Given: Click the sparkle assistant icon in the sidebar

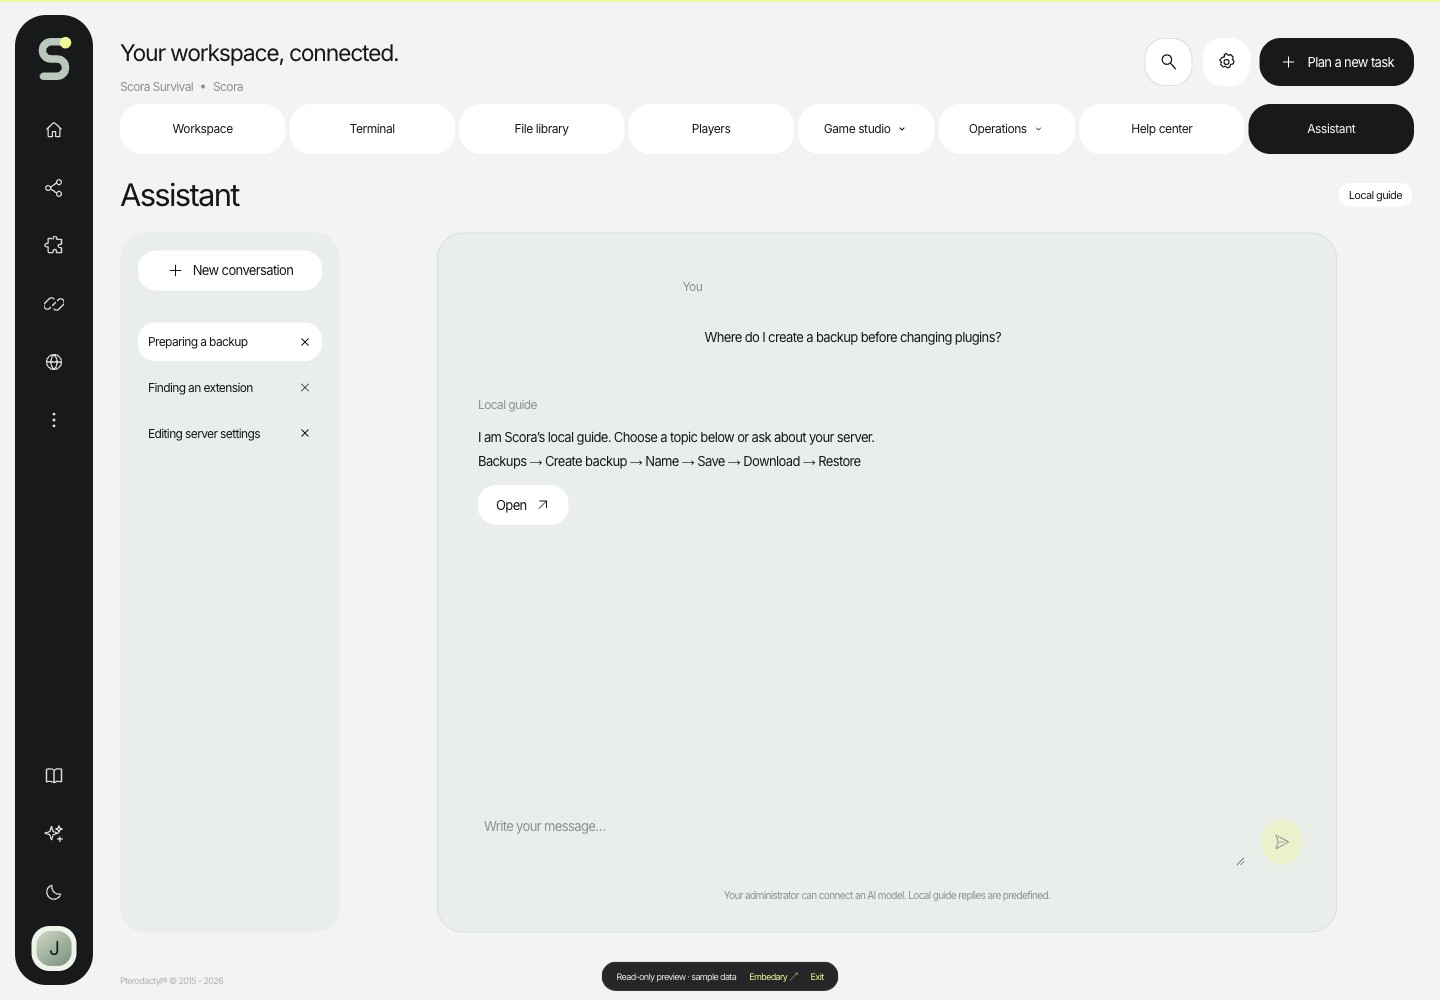Looking at the screenshot, I should [x=54, y=833].
